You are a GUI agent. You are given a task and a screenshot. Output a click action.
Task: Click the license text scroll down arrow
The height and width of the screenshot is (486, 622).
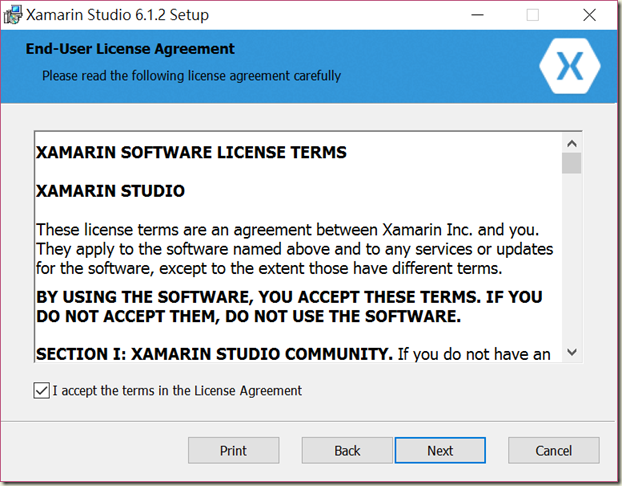click(572, 352)
